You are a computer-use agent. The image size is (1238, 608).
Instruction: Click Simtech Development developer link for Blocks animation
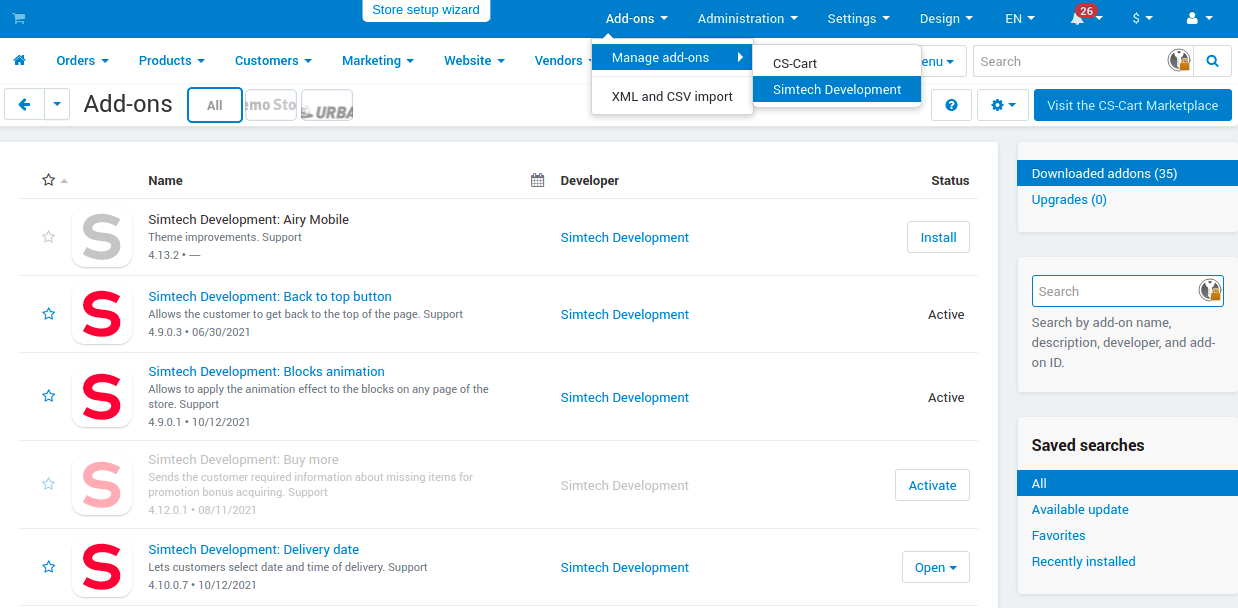tap(625, 397)
